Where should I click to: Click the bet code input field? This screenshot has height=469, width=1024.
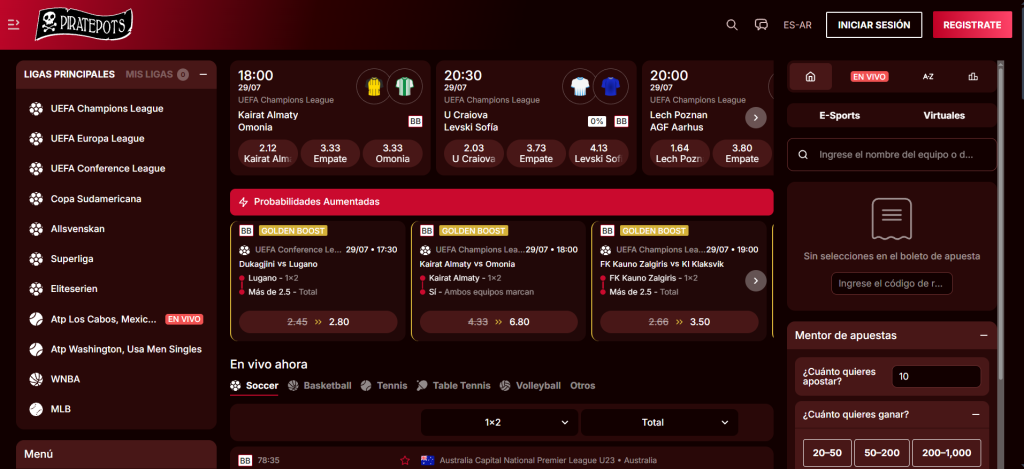[891, 283]
